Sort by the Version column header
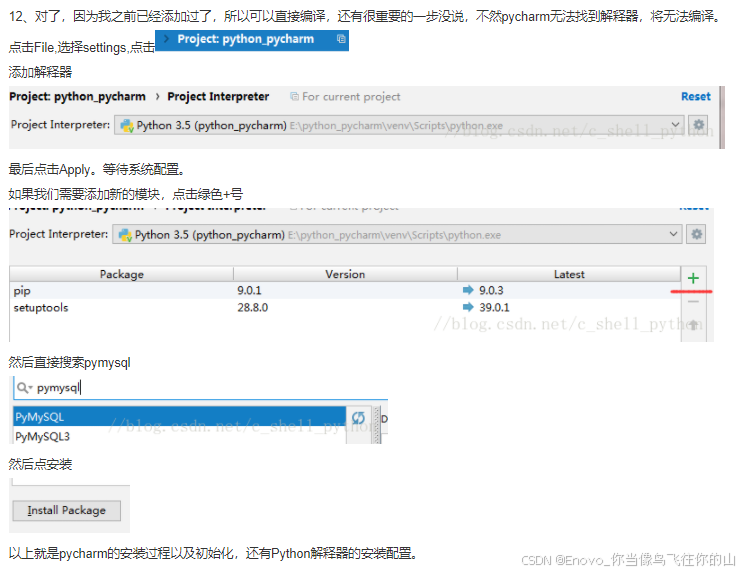 (x=345, y=274)
